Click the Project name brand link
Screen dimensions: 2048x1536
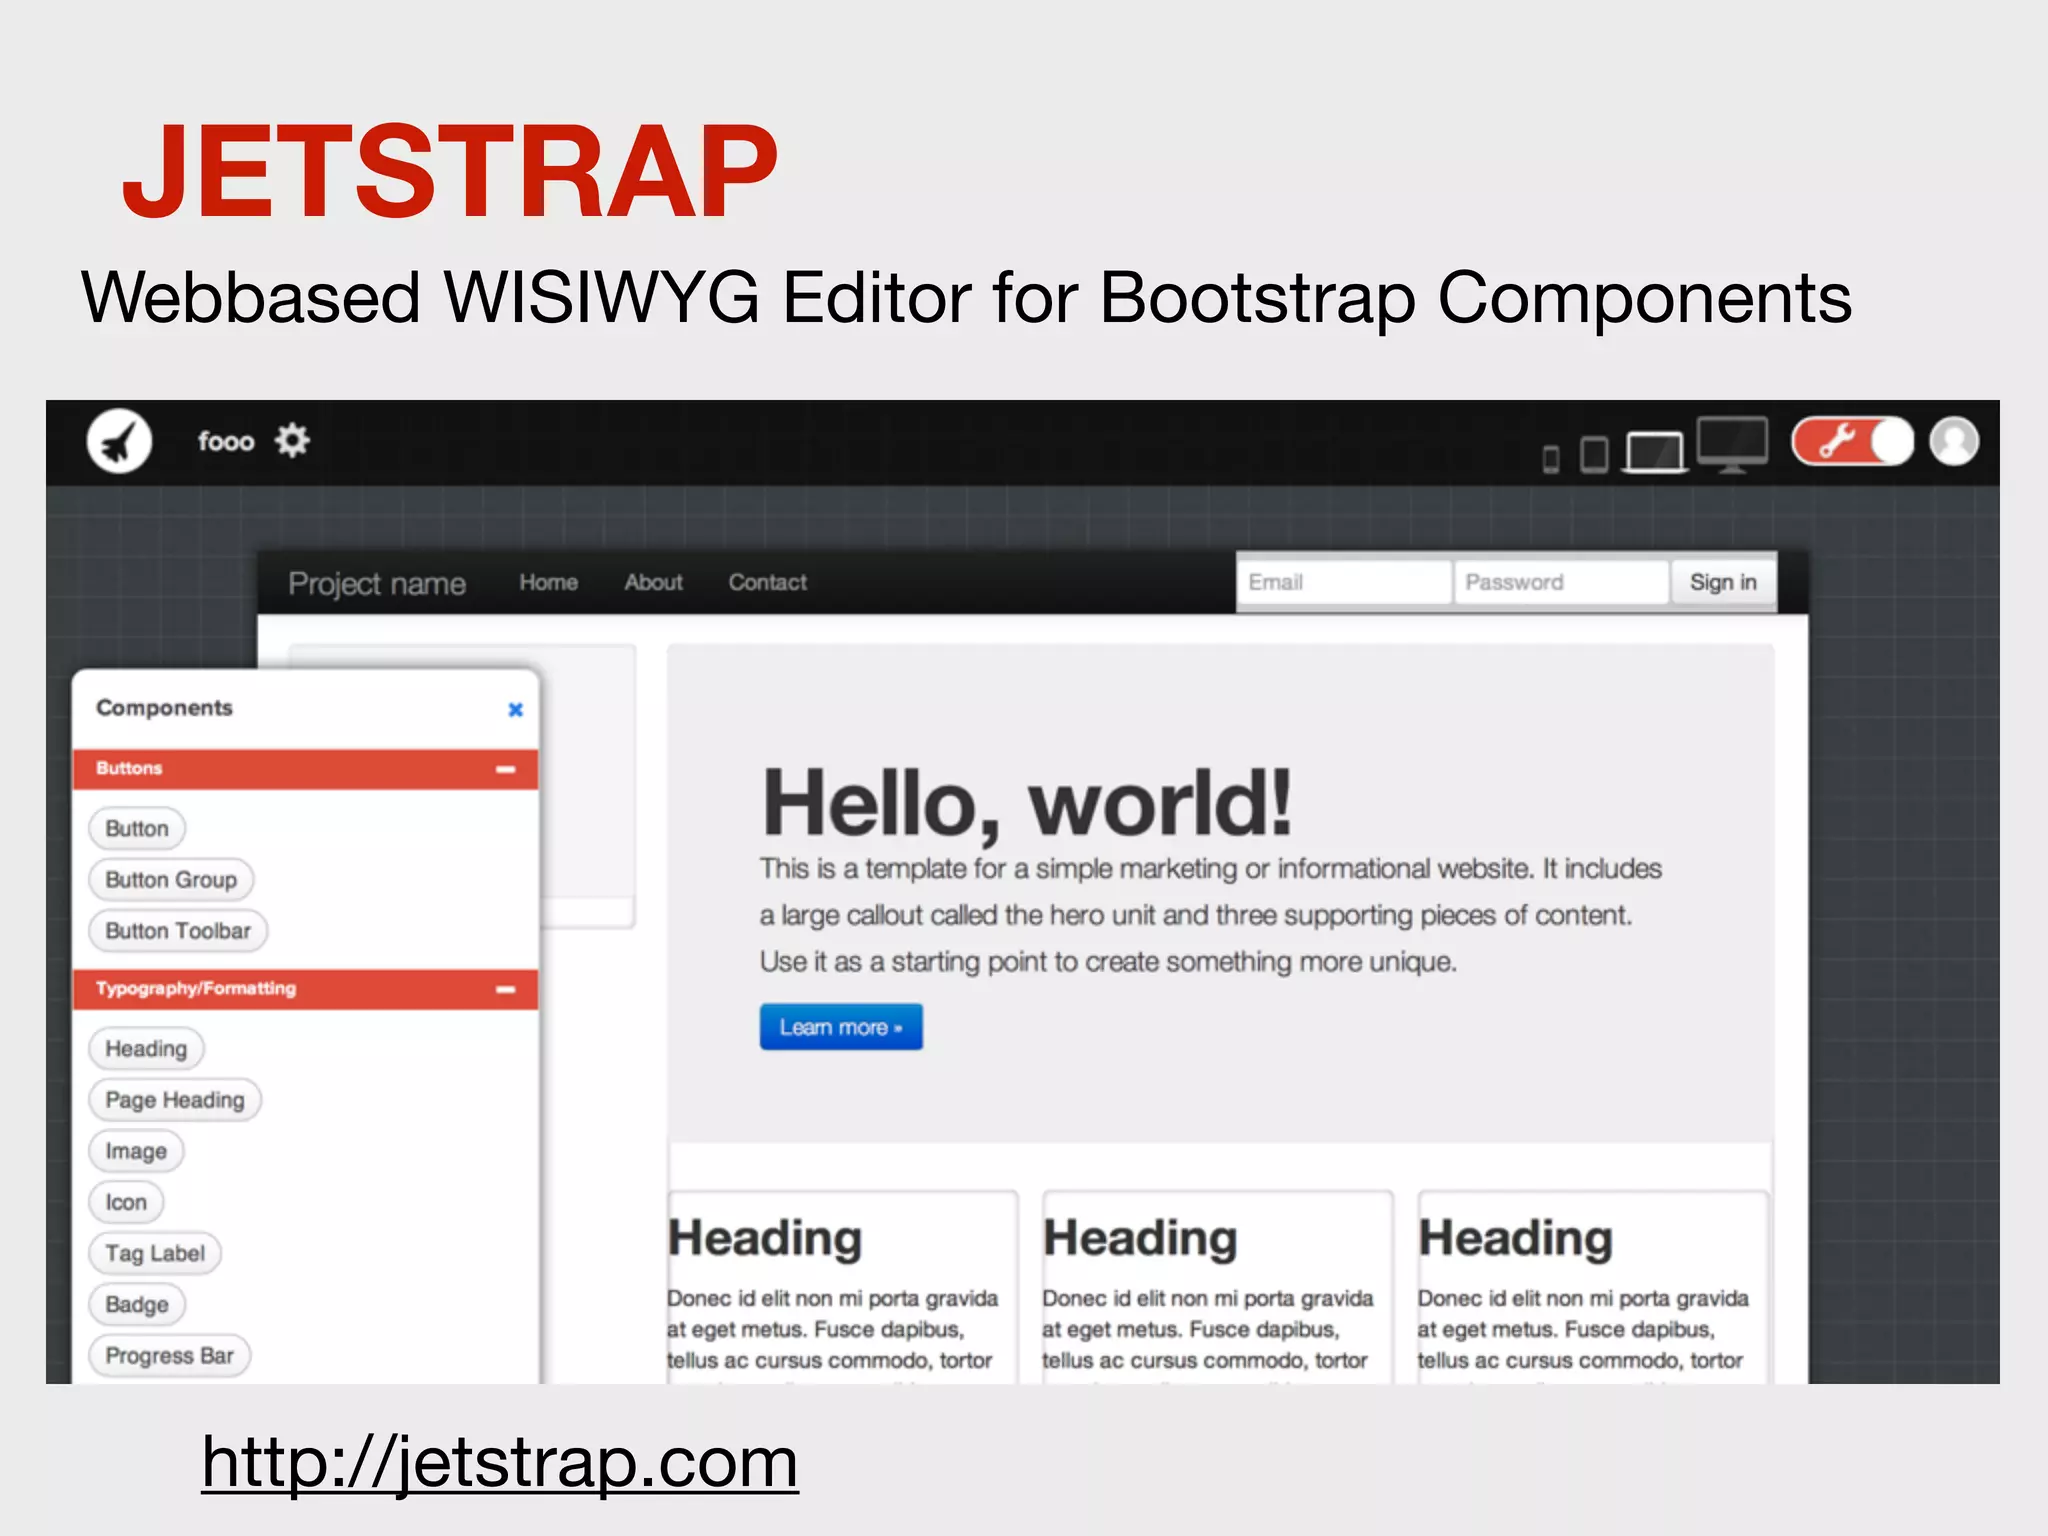tap(377, 584)
